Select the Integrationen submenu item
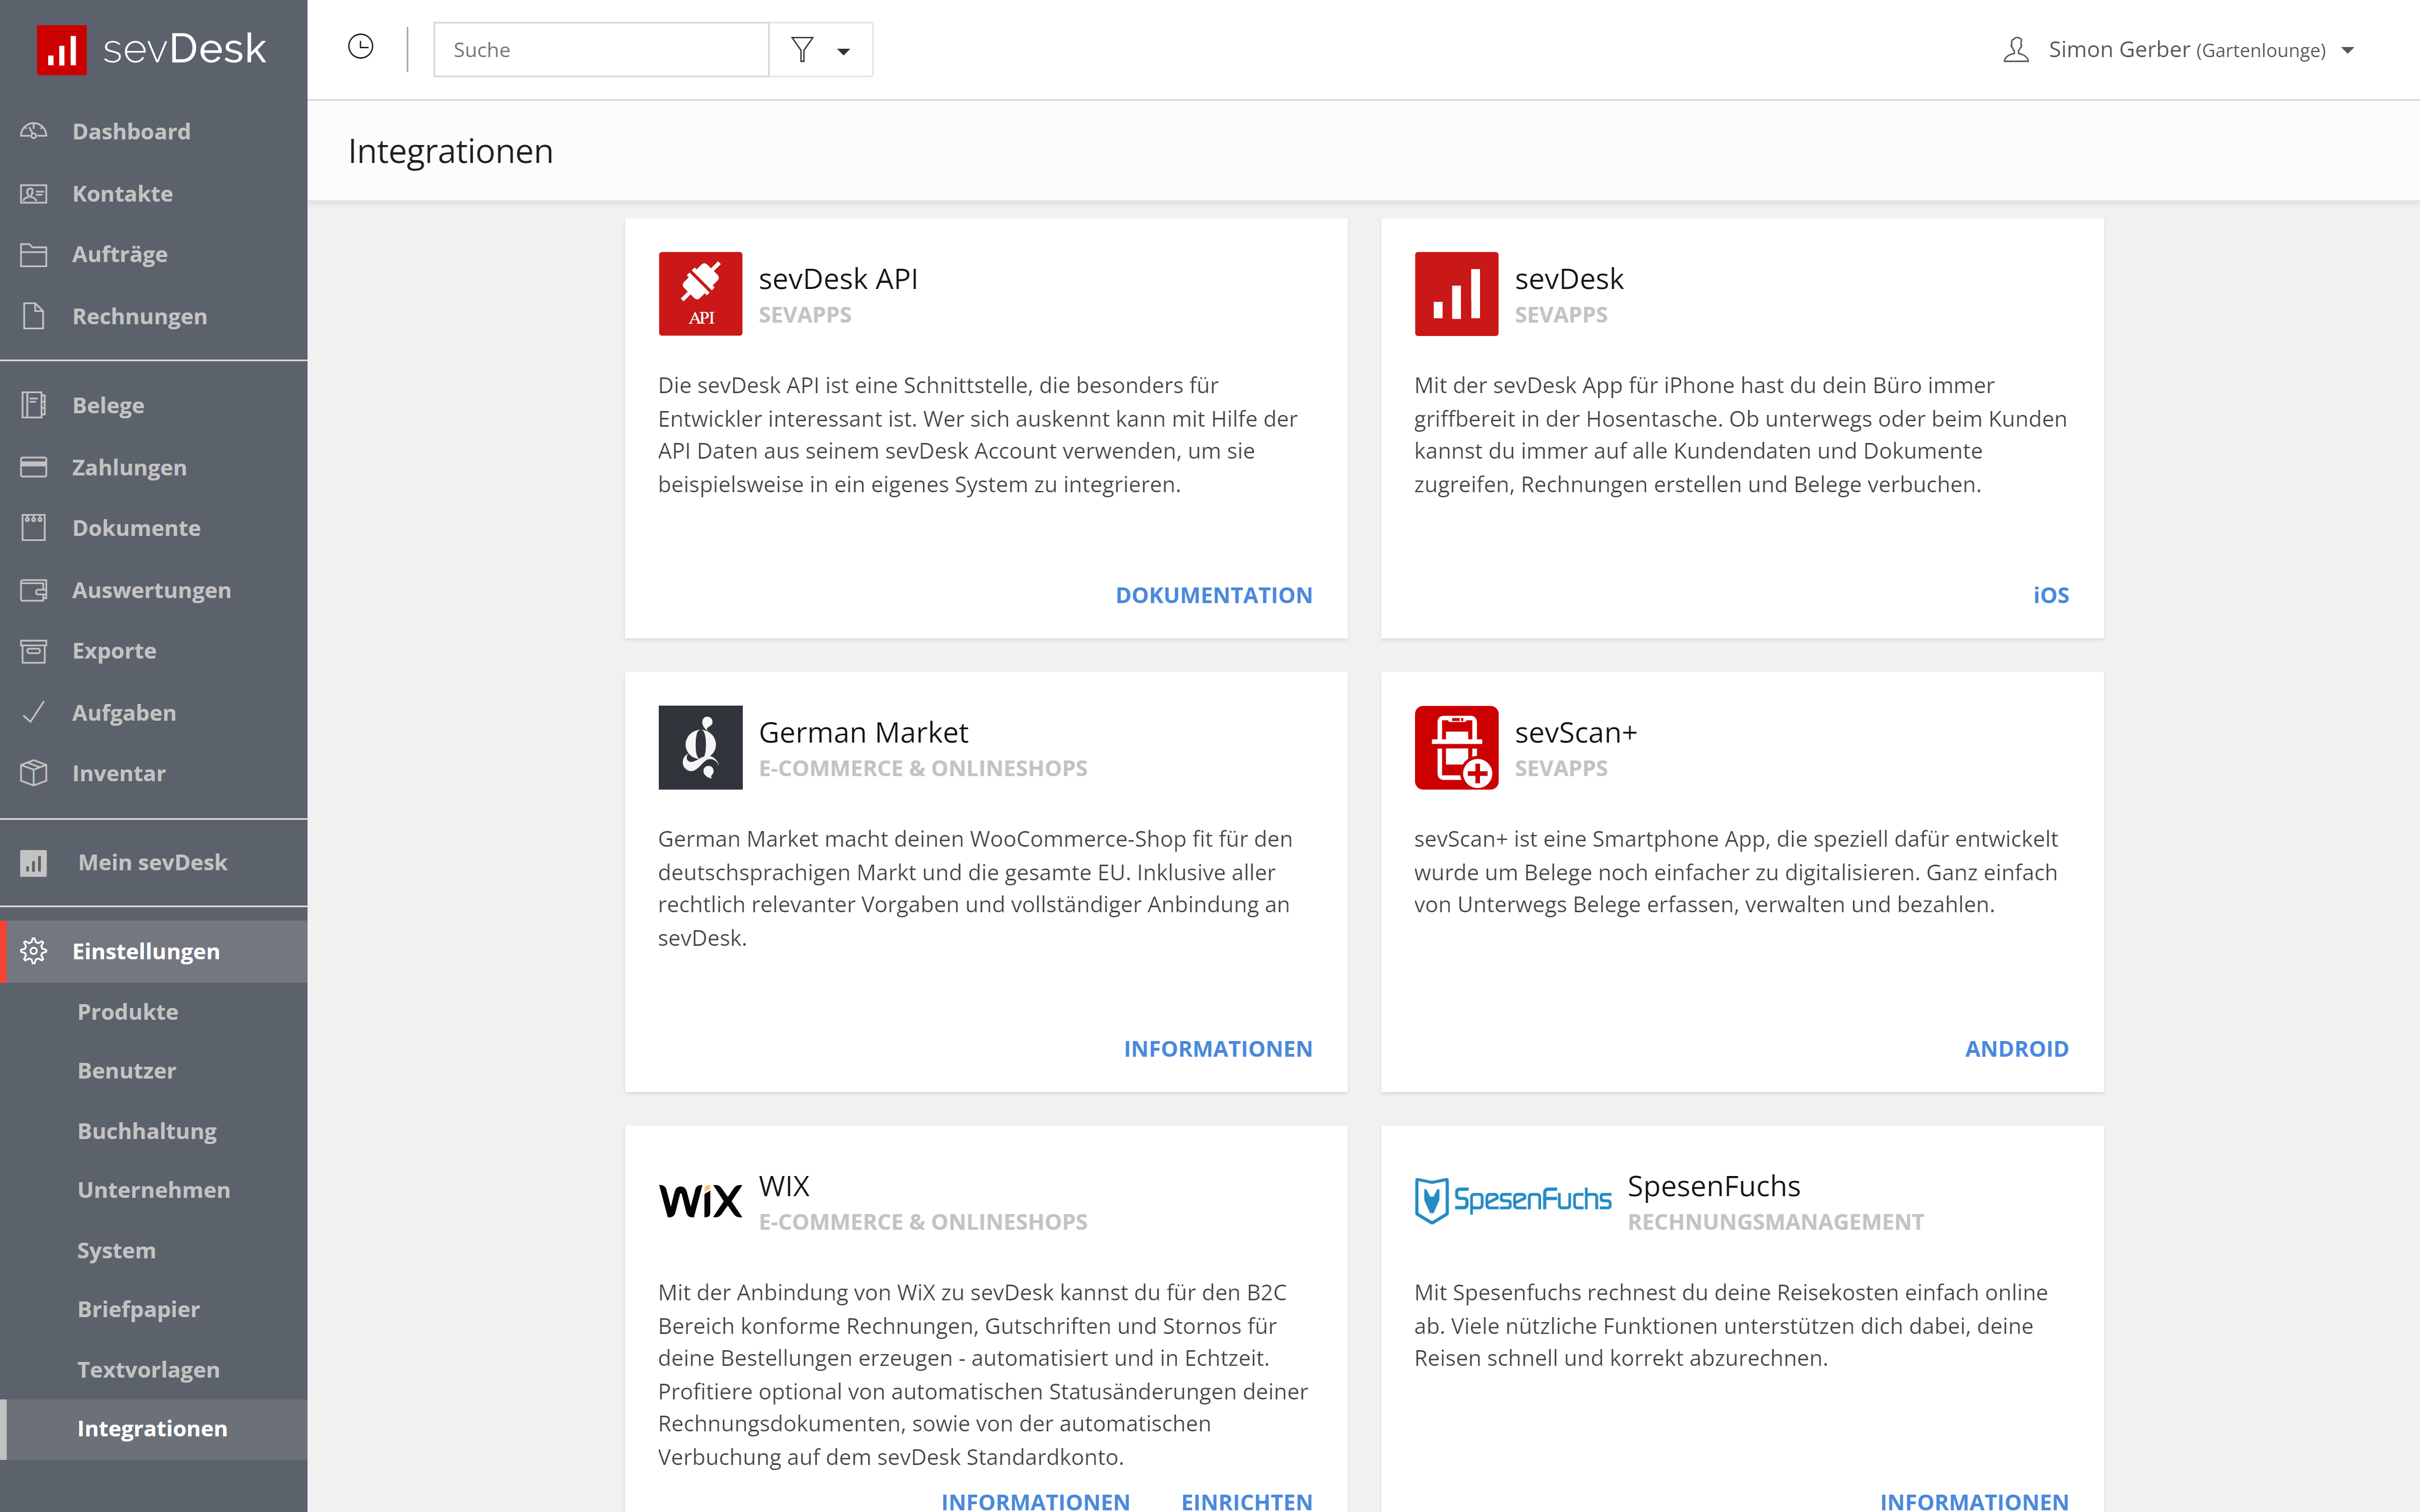 point(154,1429)
